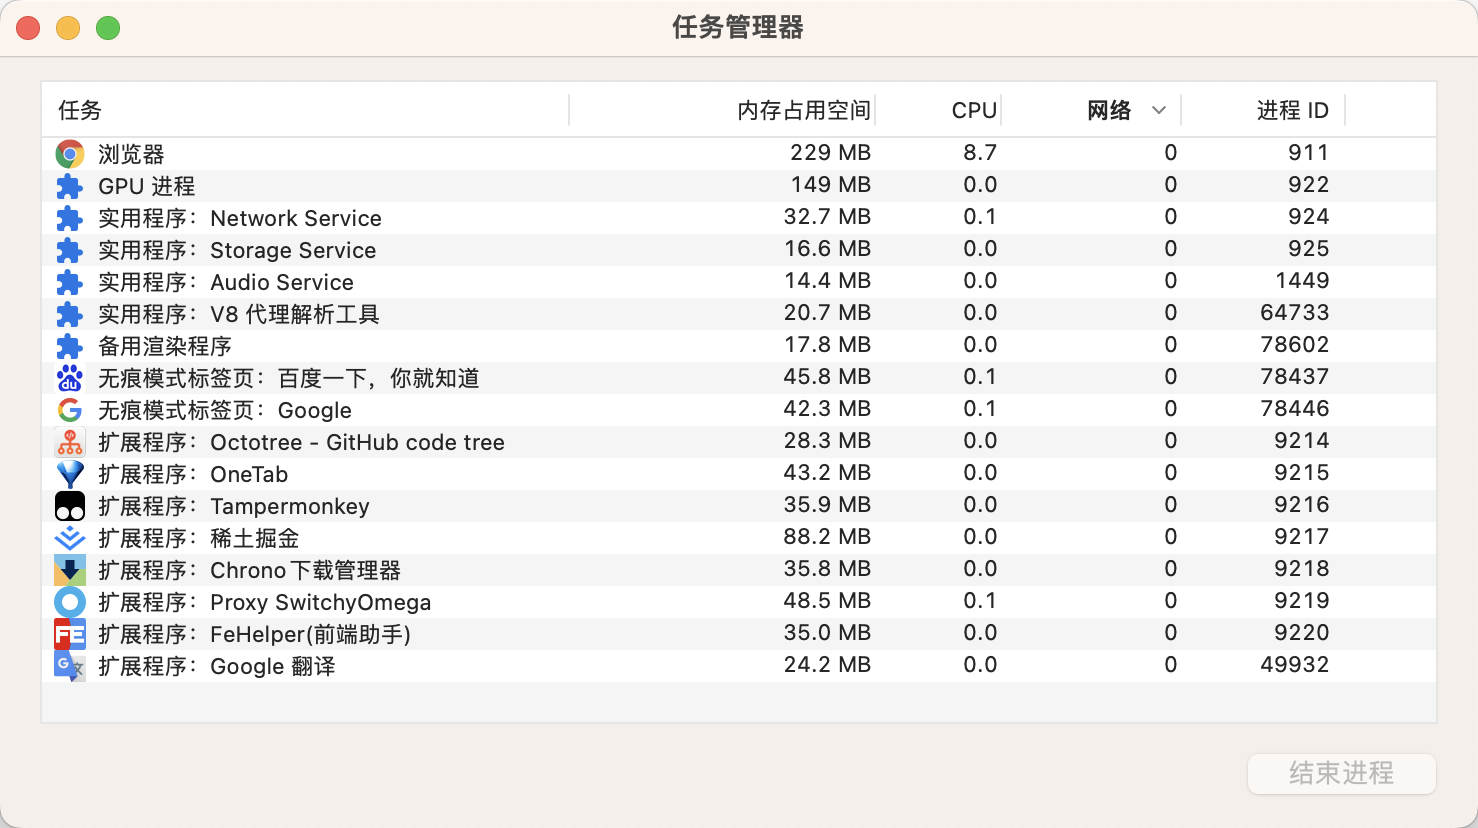Select 扩展程序：FeHelper(前端助手) row
This screenshot has height=828, width=1478.
point(739,634)
